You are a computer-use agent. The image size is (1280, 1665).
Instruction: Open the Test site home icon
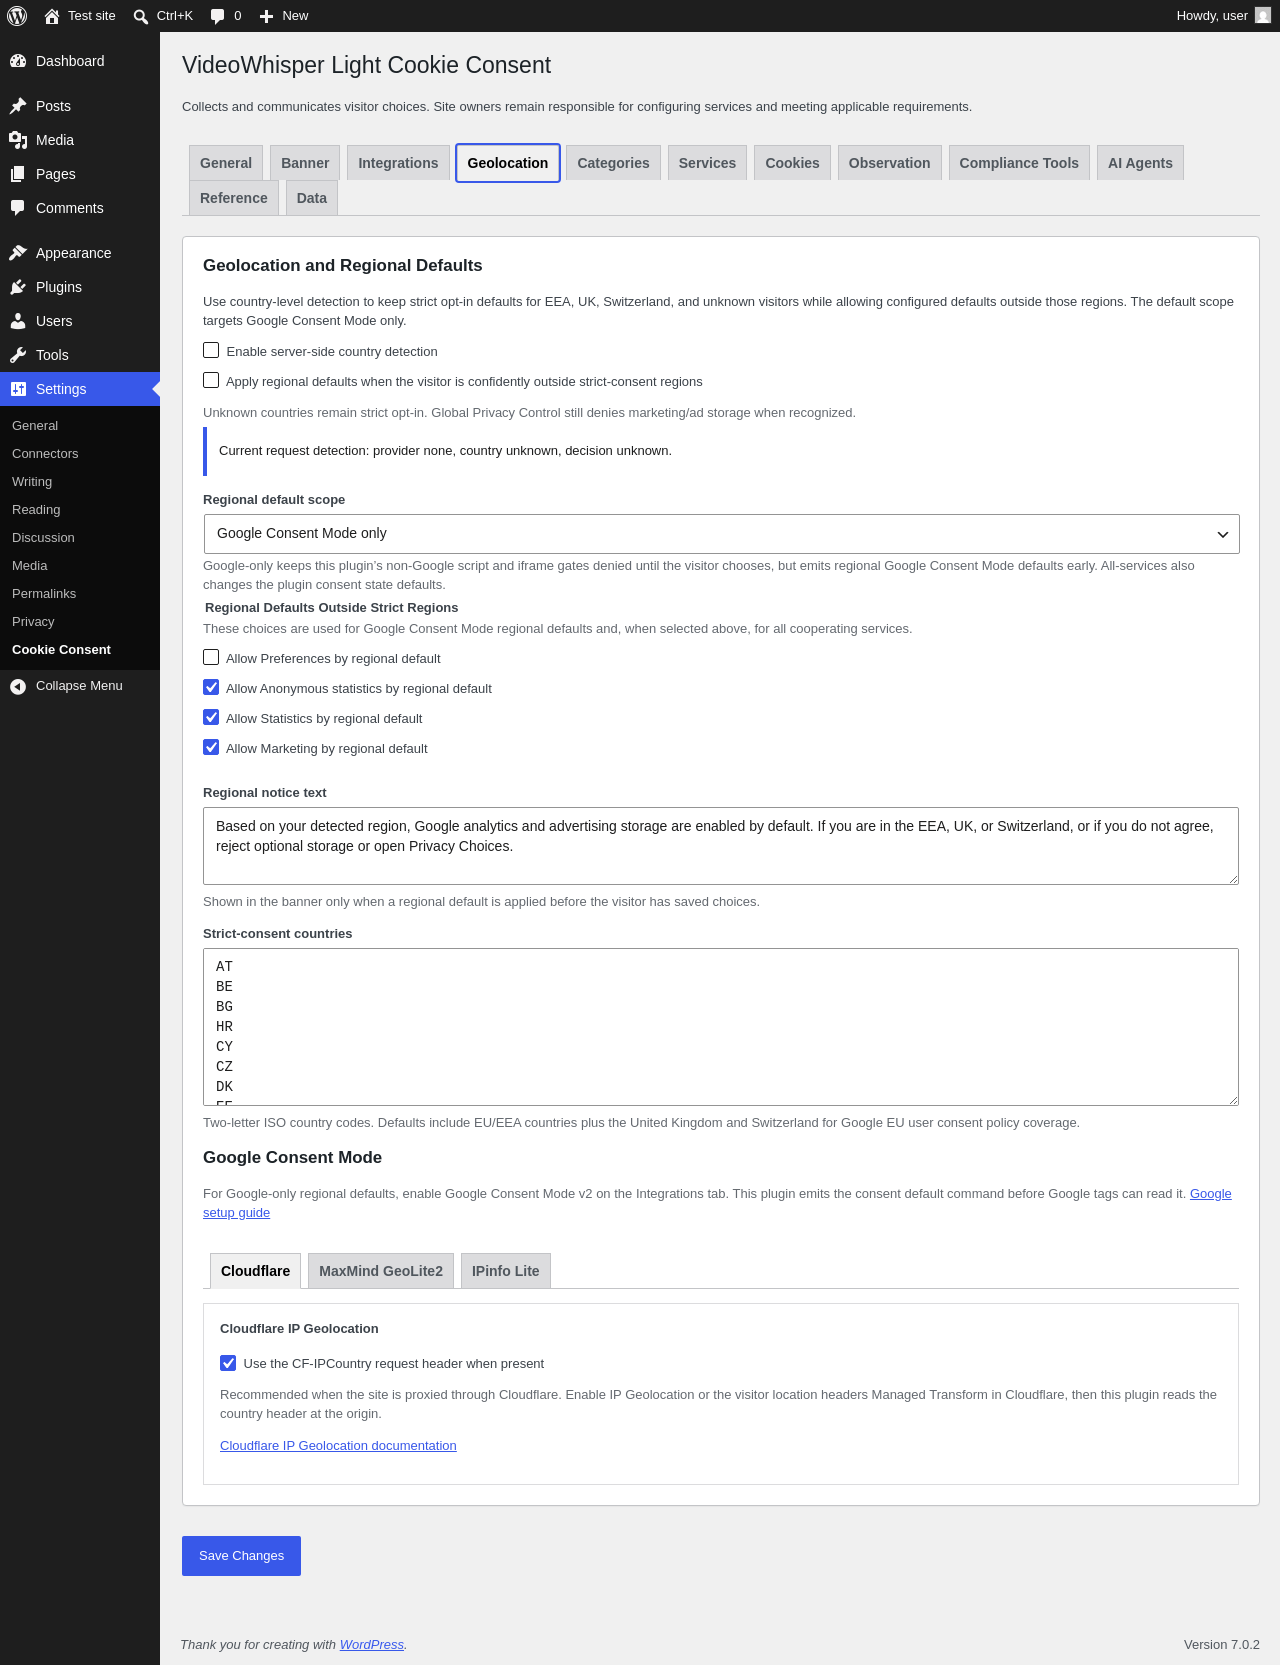[x=52, y=16]
